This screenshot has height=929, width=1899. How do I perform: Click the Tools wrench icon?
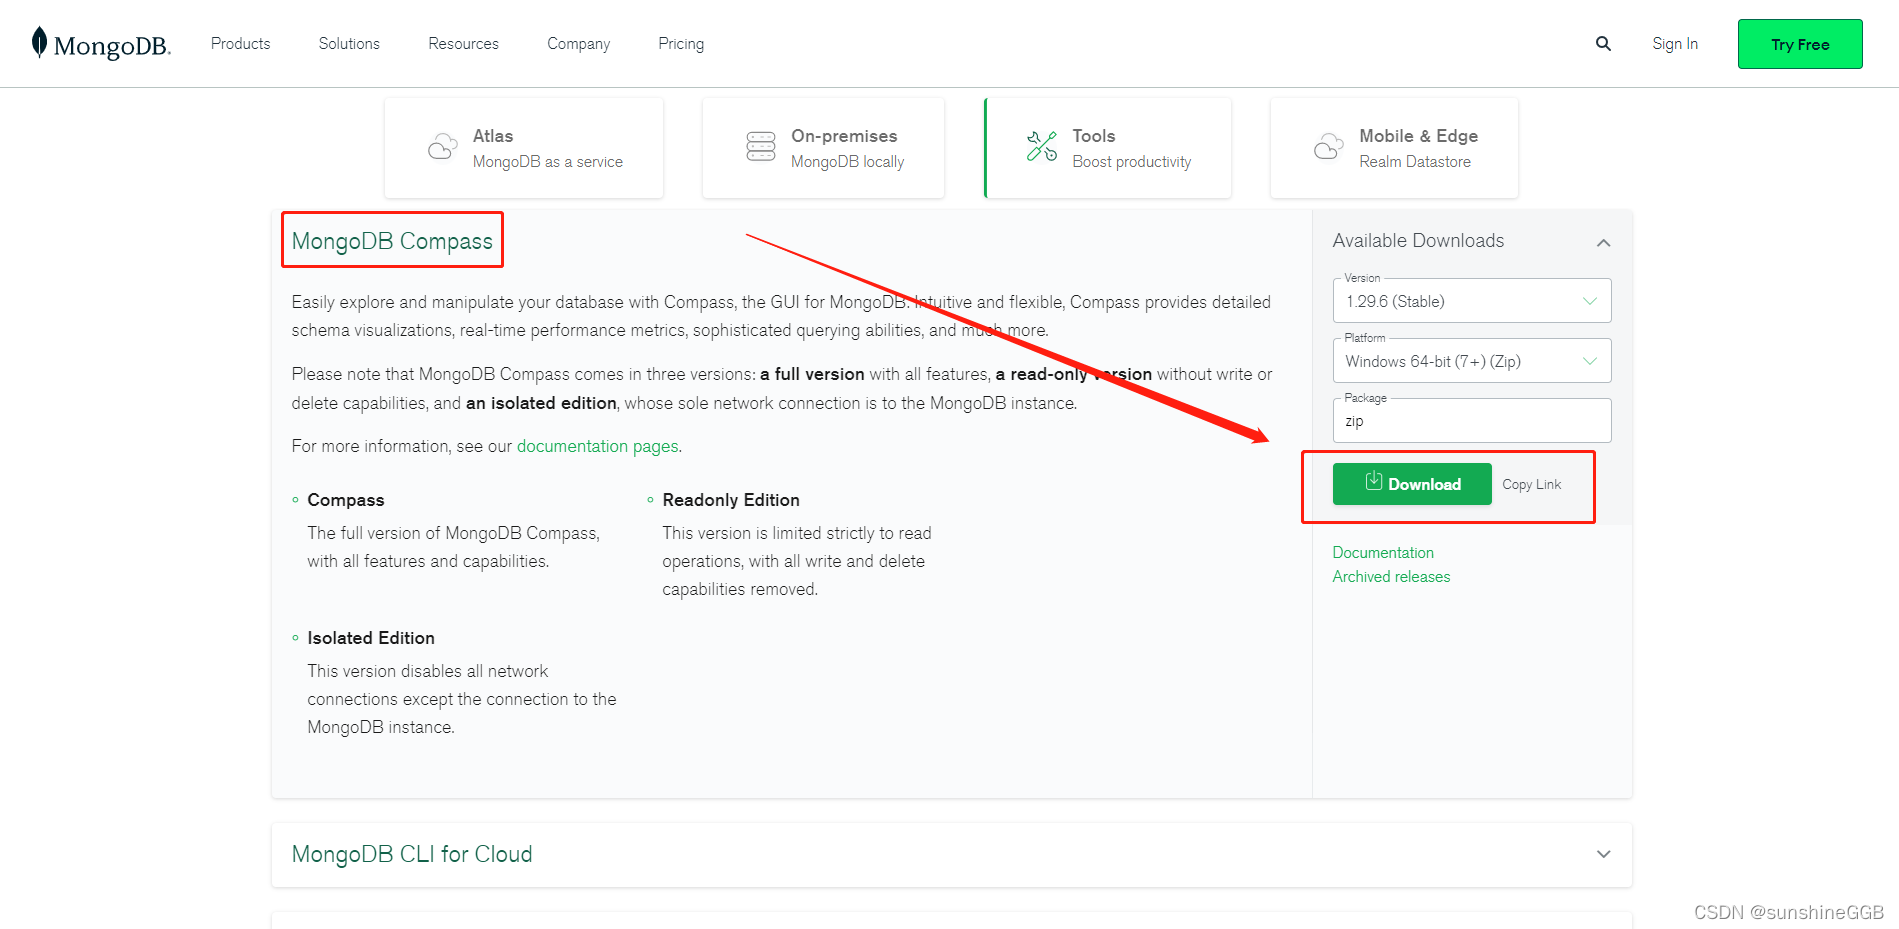coord(1042,147)
